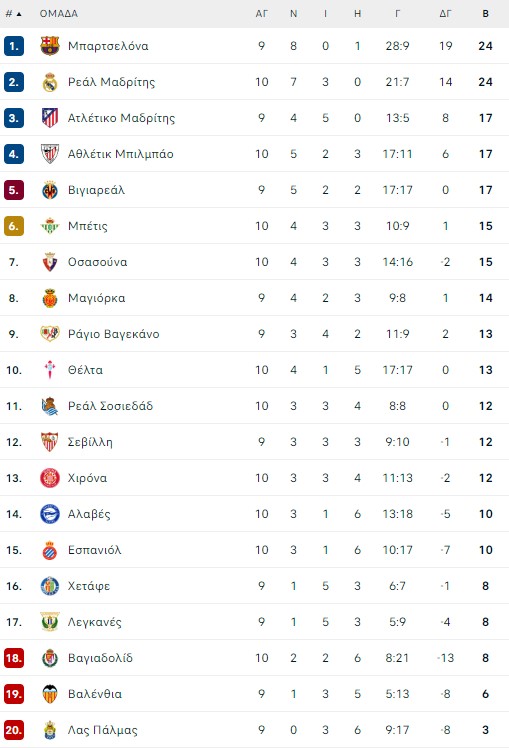Viewport: 509px width, 748px height.
Task: Click the Valencia bat crest icon
Action: pyautogui.click(x=50, y=694)
